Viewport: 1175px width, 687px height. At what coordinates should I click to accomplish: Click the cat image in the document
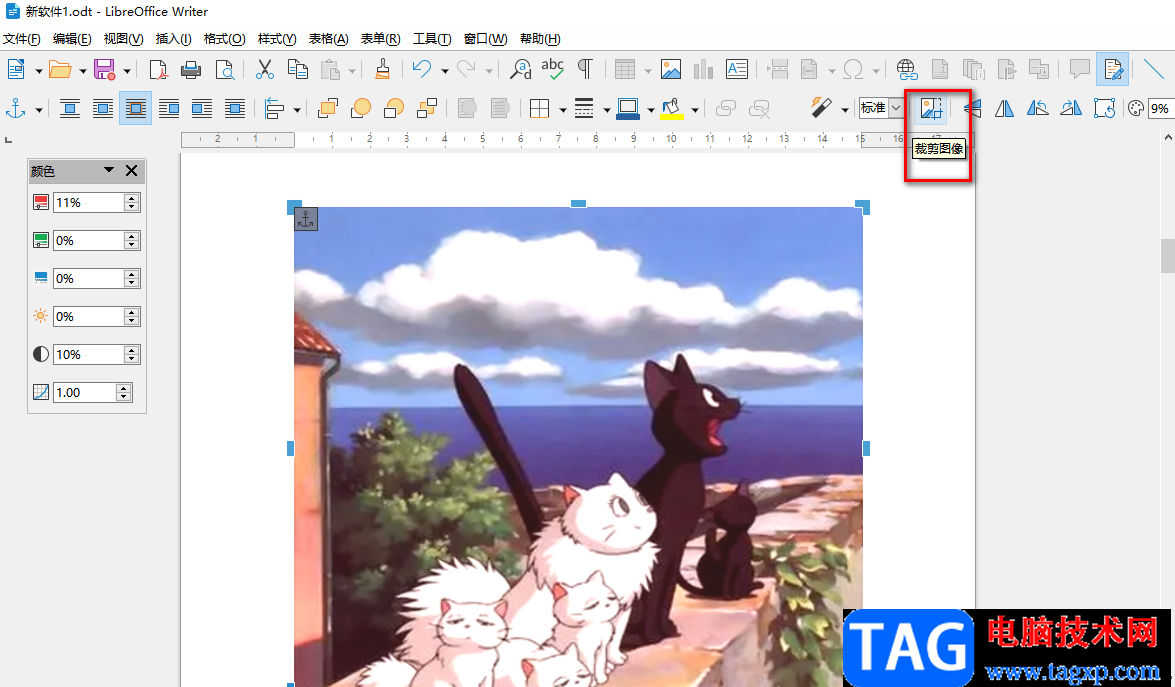tap(578, 447)
